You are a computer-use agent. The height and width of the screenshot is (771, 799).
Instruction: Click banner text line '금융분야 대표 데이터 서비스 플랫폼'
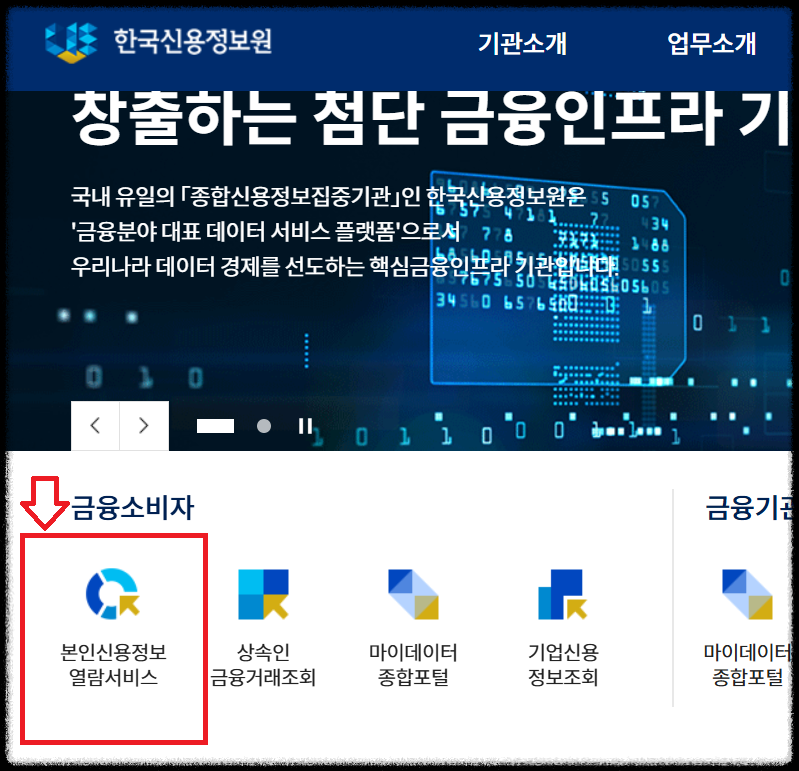(x=265, y=232)
